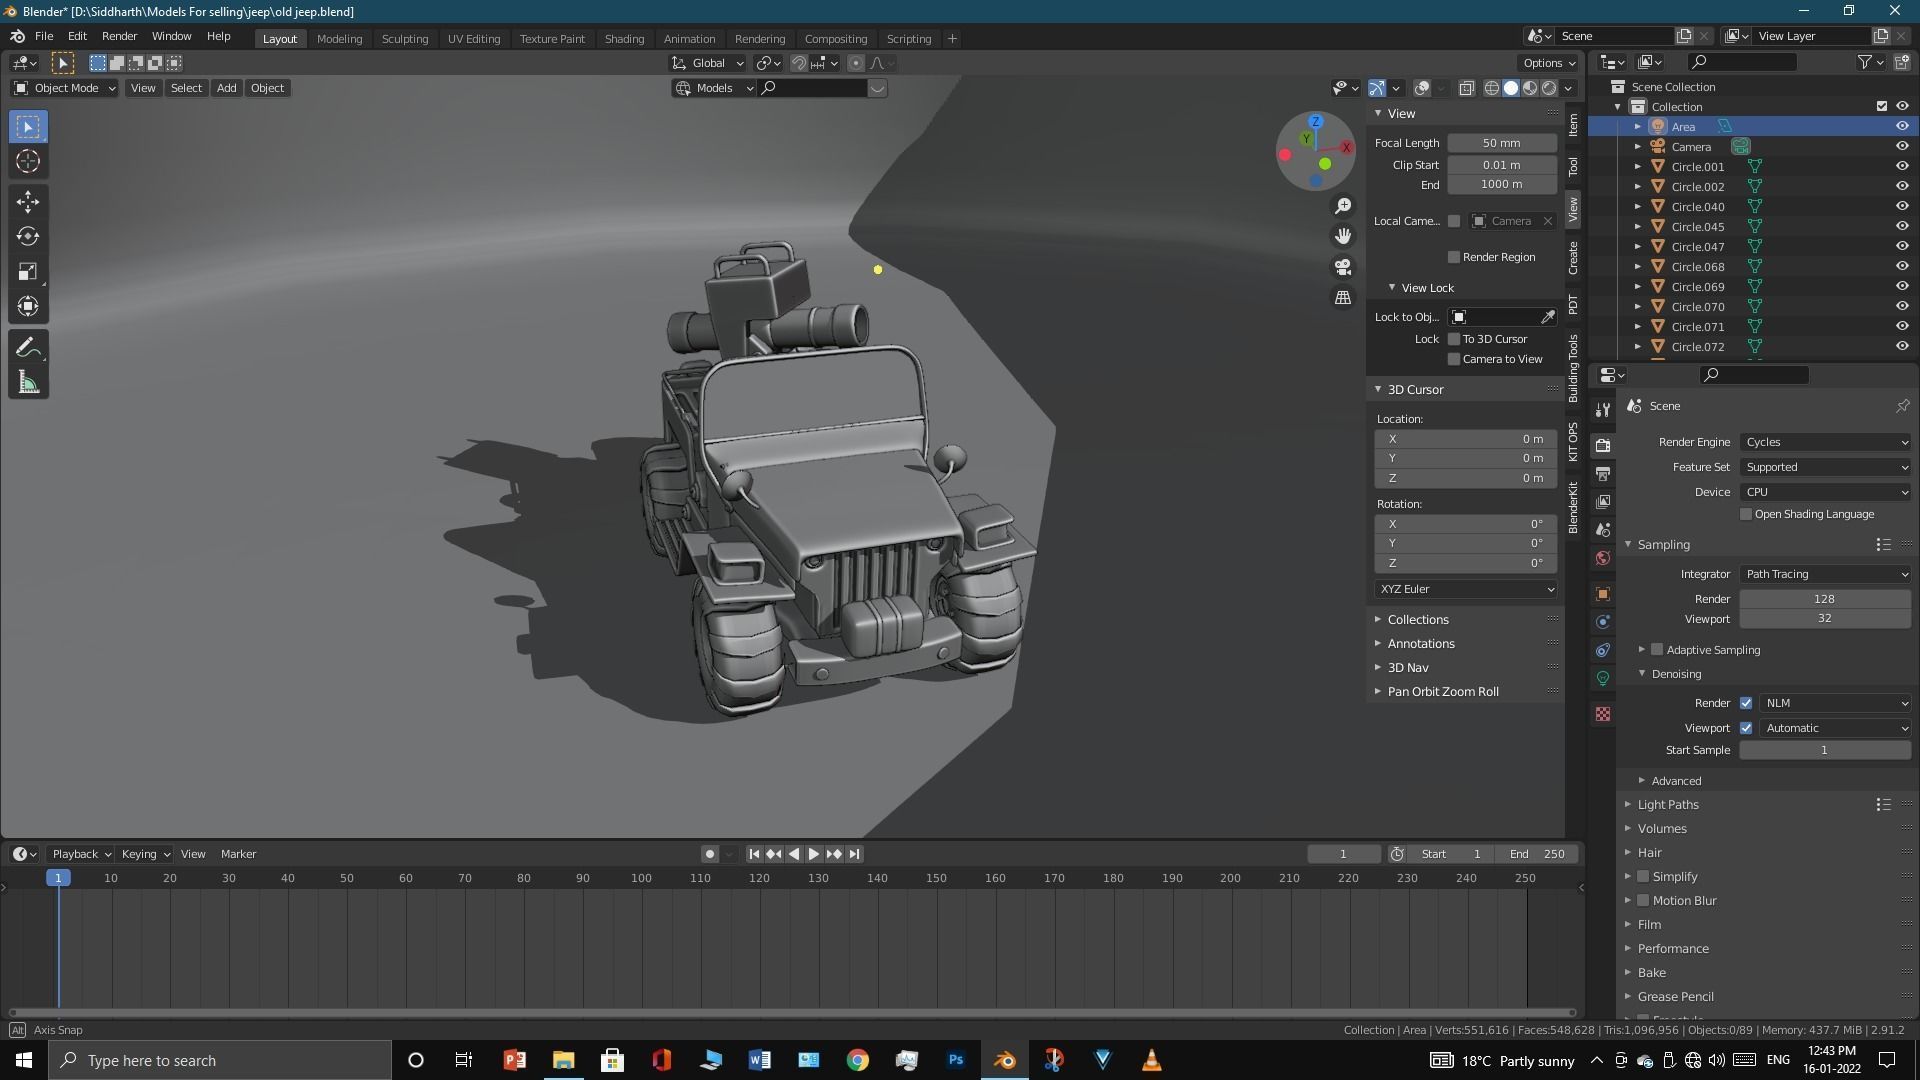Open the BlenderKit sidebar tab
The width and height of the screenshot is (1920, 1080).
pos(1573,507)
